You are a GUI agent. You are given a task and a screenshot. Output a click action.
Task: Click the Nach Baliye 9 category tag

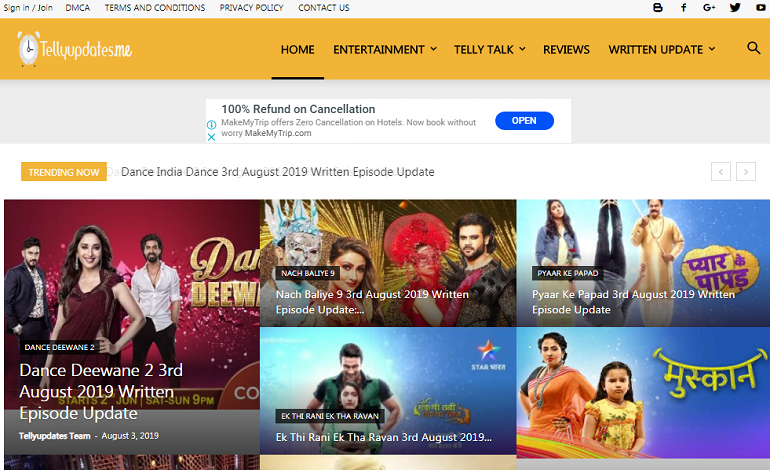pyautogui.click(x=308, y=273)
